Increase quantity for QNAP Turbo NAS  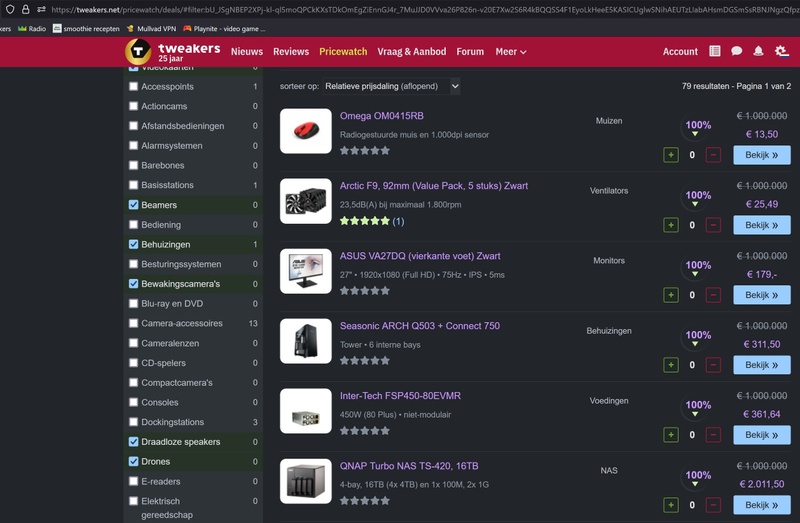pos(671,505)
